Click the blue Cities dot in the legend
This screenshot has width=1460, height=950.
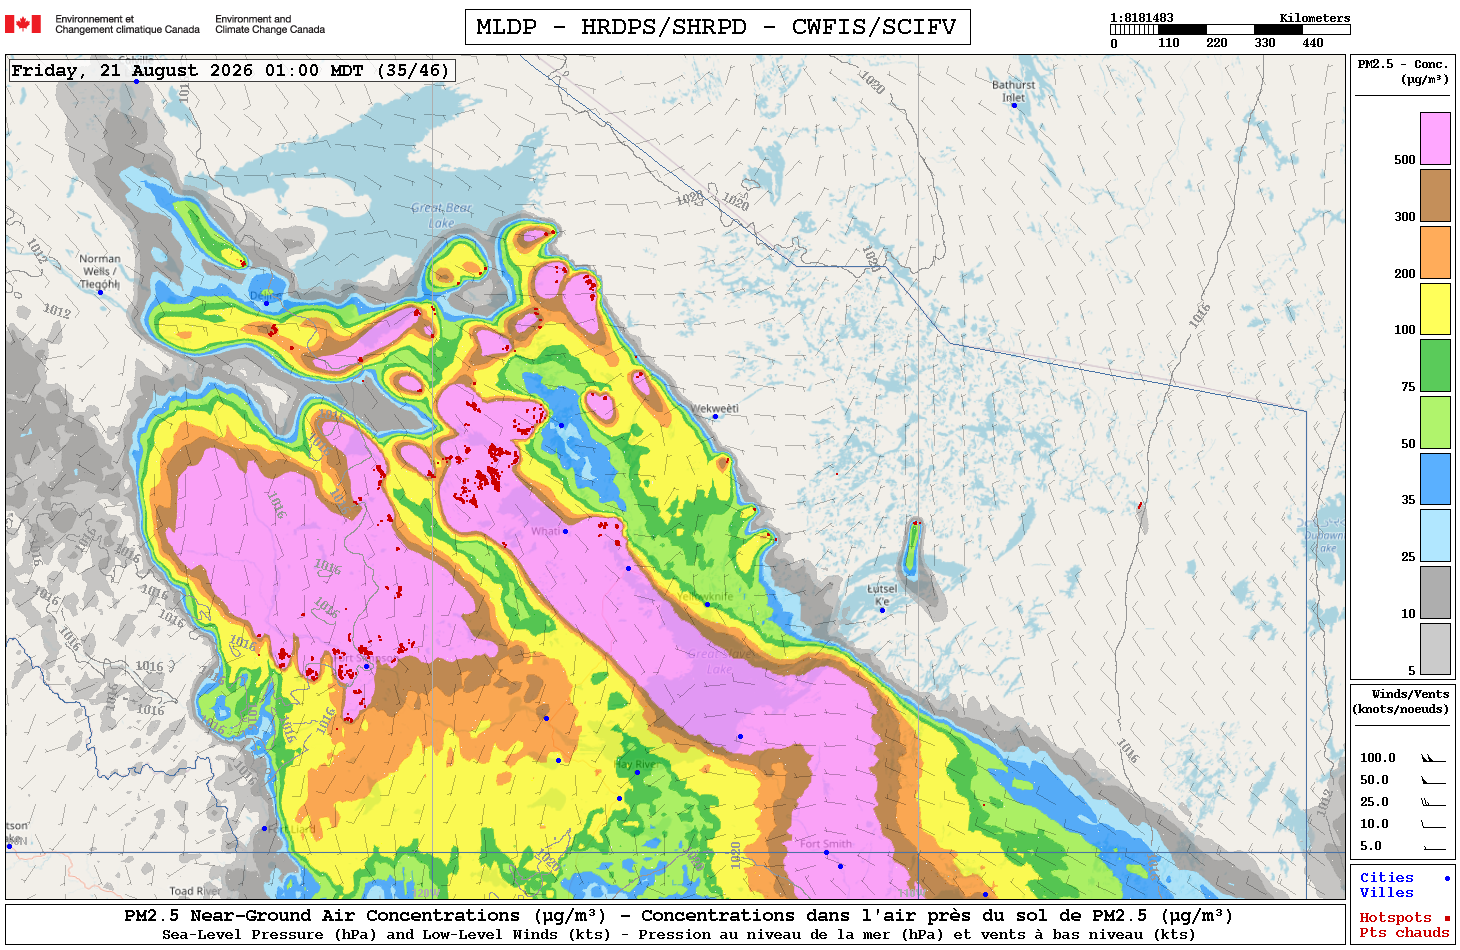(x=1447, y=878)
